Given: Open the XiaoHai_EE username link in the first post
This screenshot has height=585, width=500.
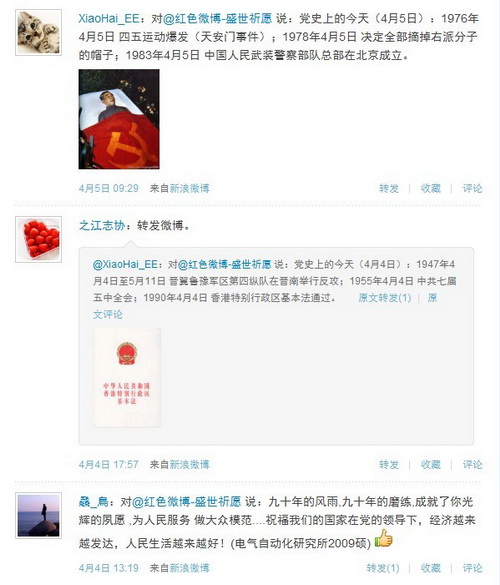Looking at the screenshot, I should click(x=109, y=19).
